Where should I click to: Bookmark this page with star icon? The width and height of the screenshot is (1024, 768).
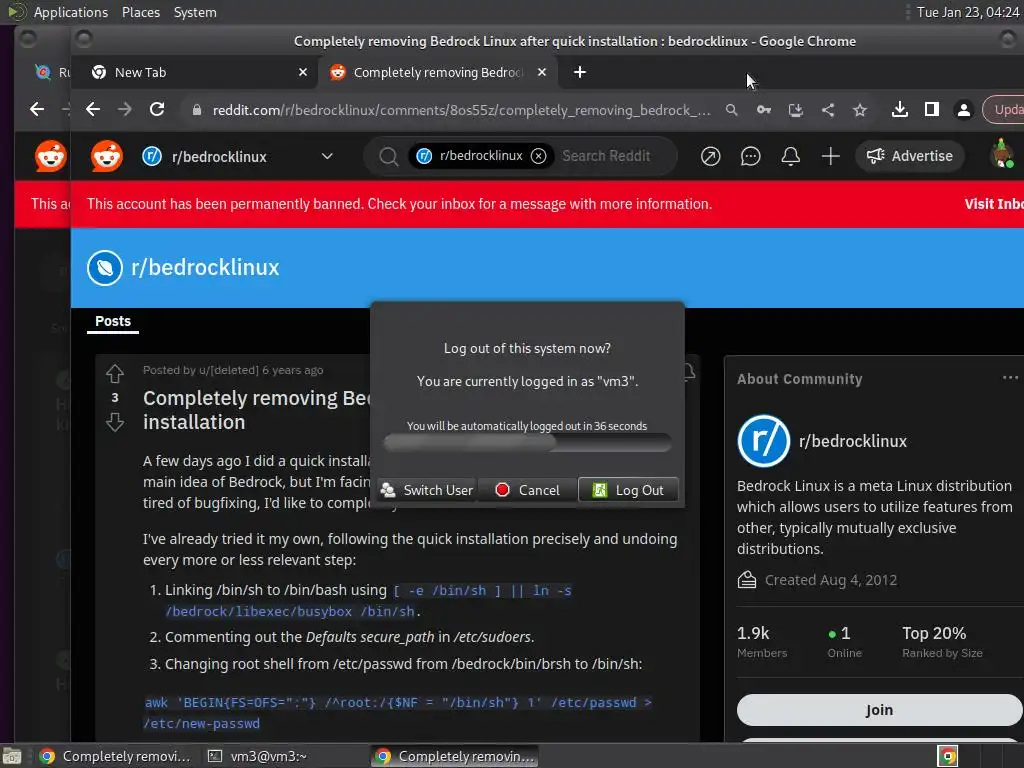tap(859, 110)
